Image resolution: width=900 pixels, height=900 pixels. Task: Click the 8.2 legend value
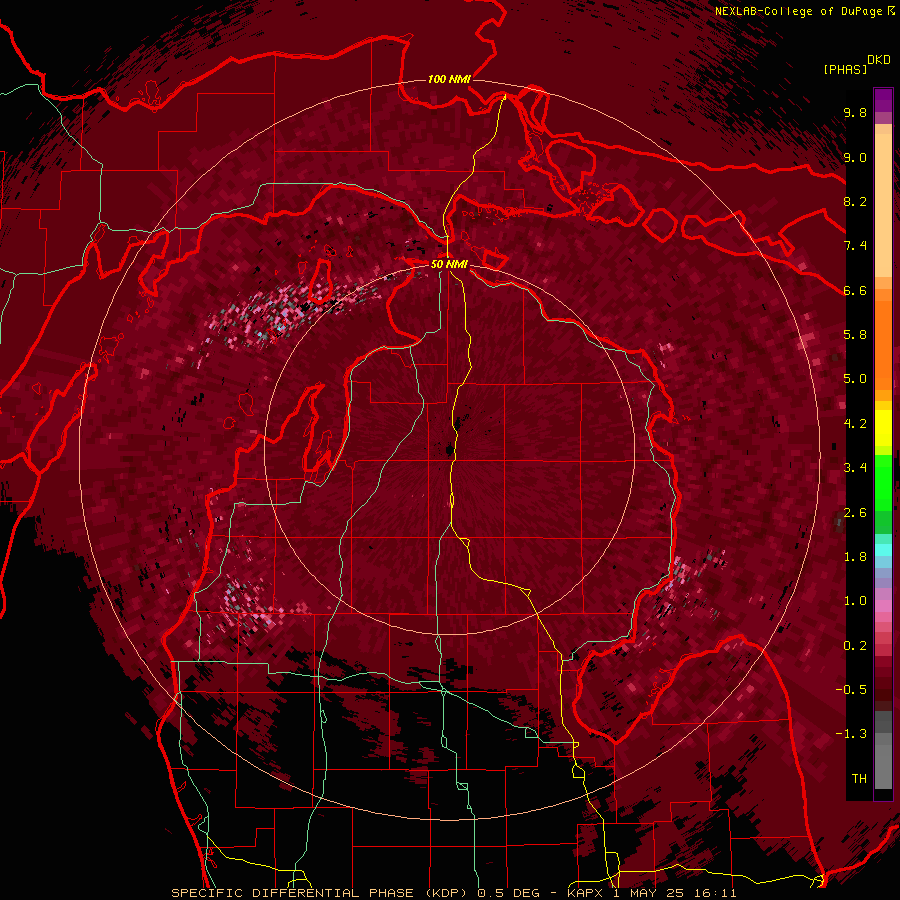(x=855, y=201)
